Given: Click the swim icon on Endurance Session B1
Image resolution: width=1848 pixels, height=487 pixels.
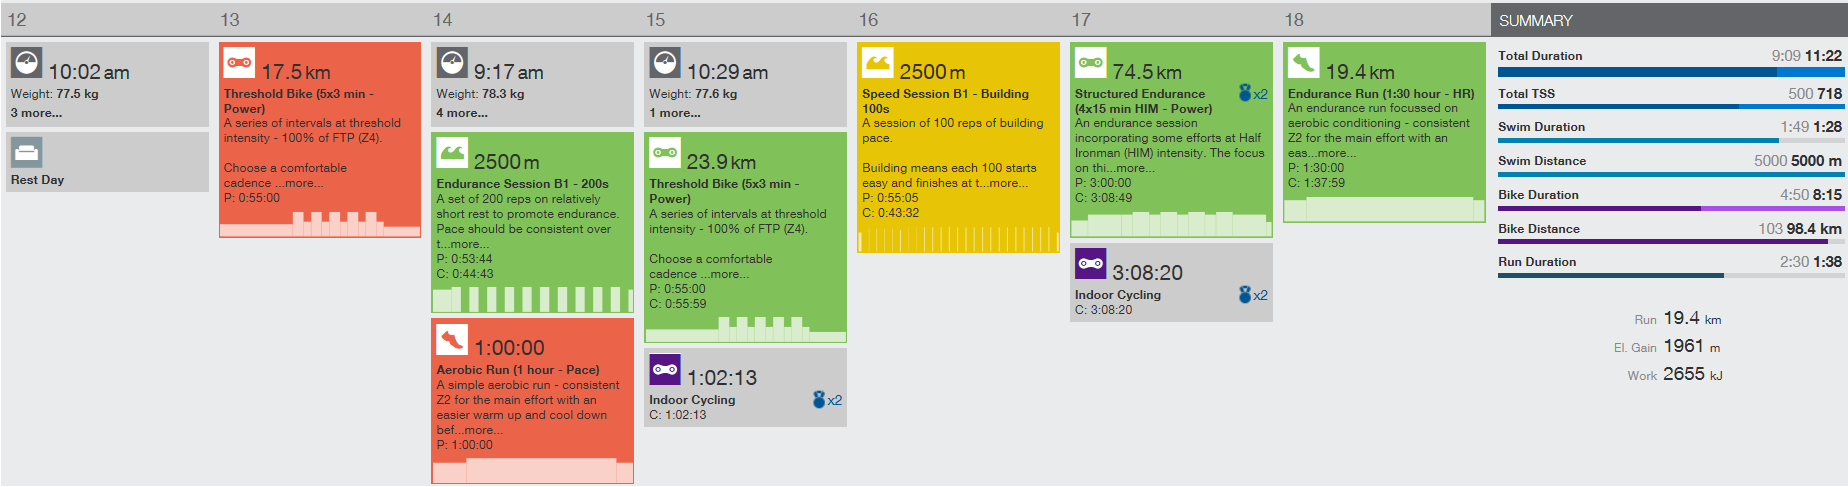Looking at the screenshot, I should (x=452, y=153).
